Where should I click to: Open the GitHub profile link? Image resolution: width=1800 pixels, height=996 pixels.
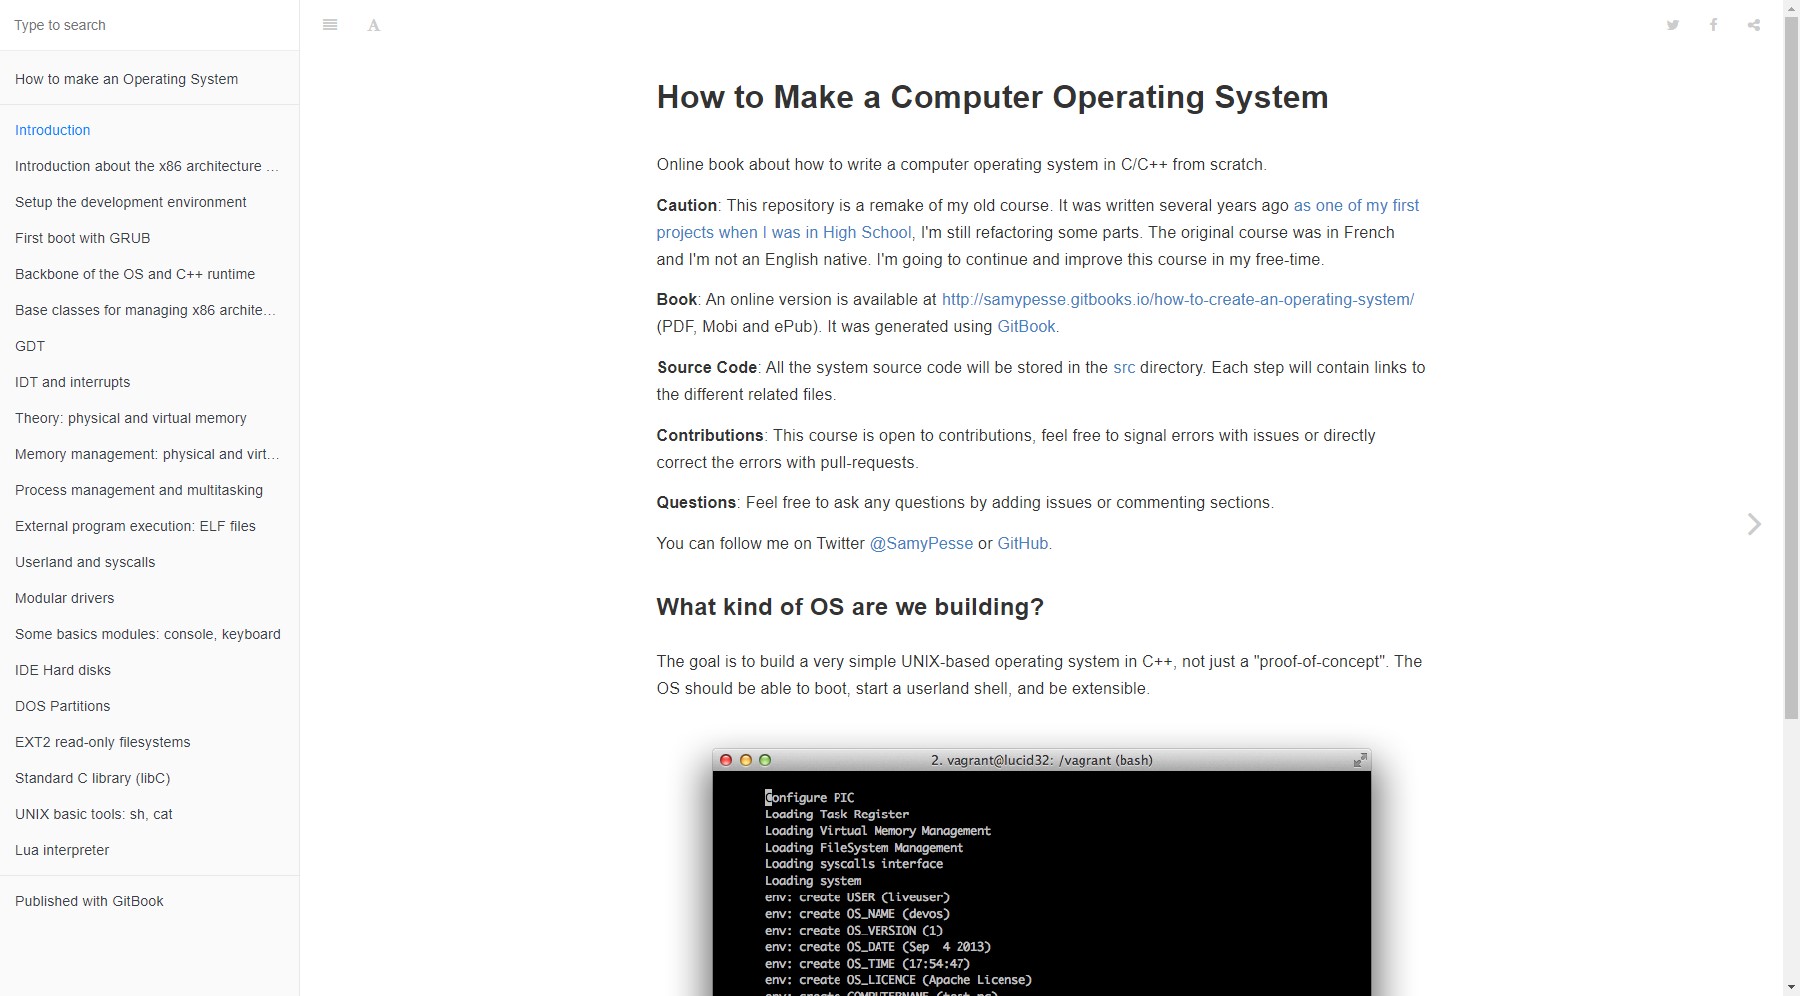pos(1022,543)
